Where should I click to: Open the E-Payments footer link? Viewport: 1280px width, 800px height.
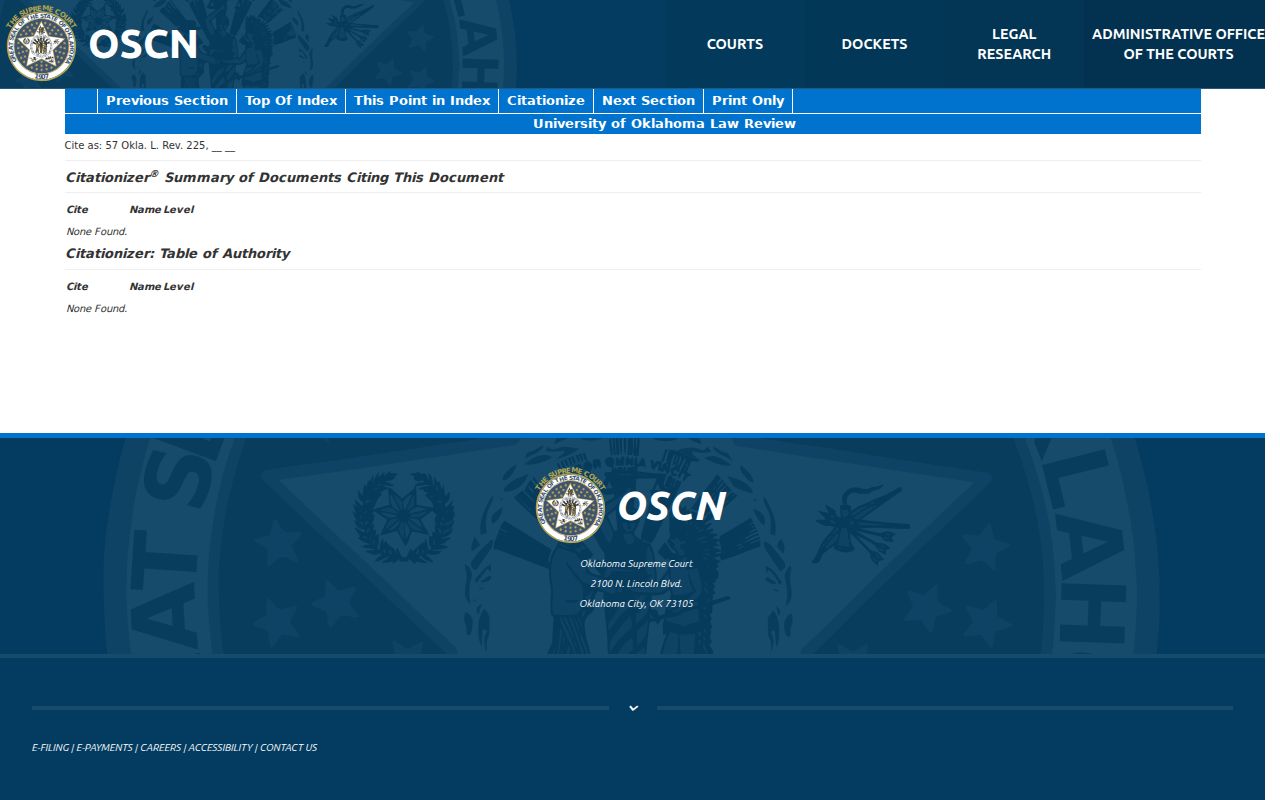point(104,748)
